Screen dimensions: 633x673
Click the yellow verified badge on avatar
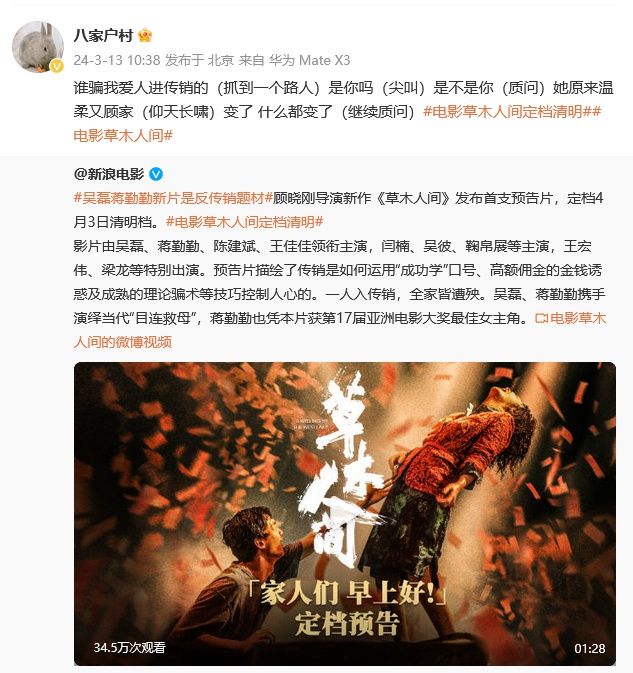57,66
